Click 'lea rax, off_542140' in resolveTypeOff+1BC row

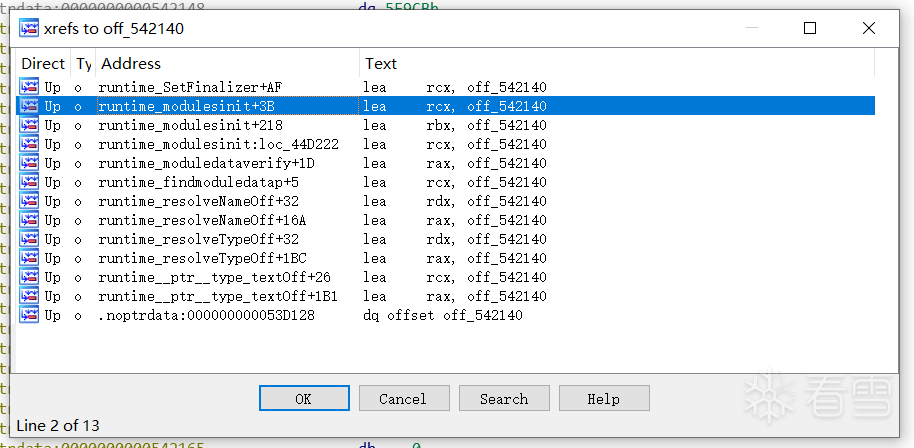pyautogui.click(x=455, y=258)
